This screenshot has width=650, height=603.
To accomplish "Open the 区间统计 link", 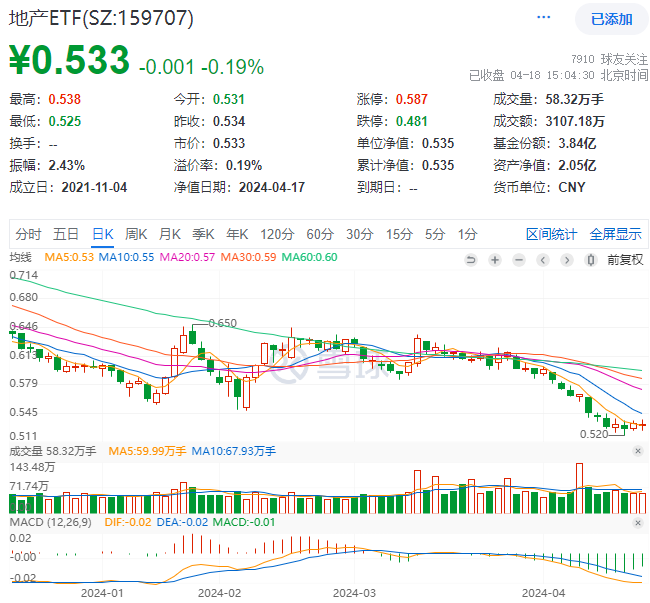I will pos(551,234).
